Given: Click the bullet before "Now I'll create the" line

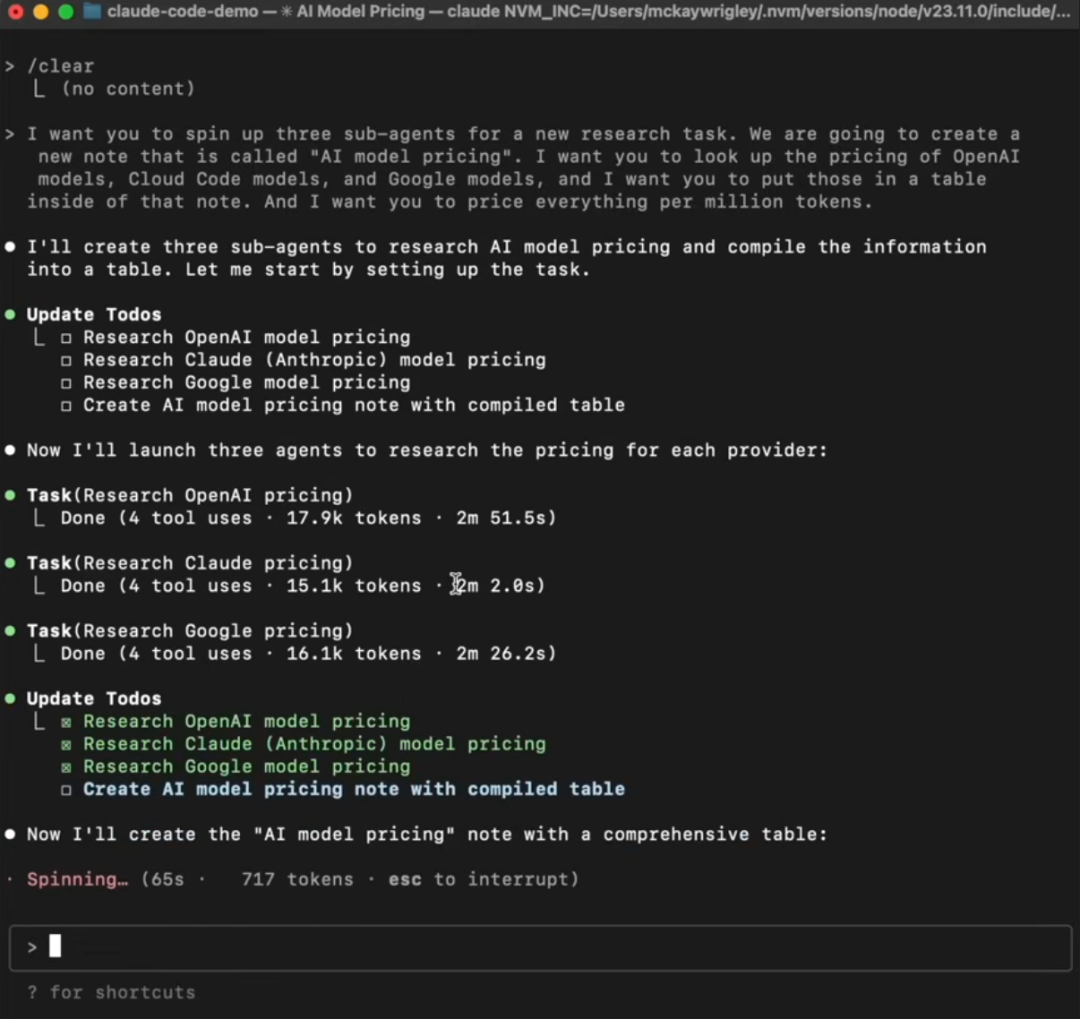Looking at the screenshot, I should pos(10,834).
